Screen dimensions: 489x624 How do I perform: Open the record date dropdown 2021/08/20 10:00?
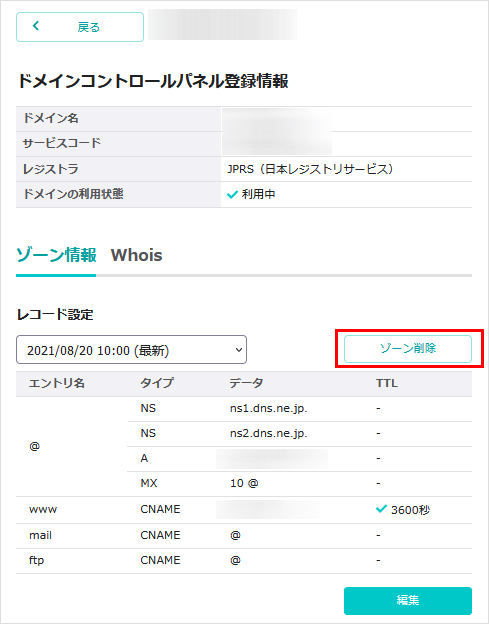coord(131,350)
